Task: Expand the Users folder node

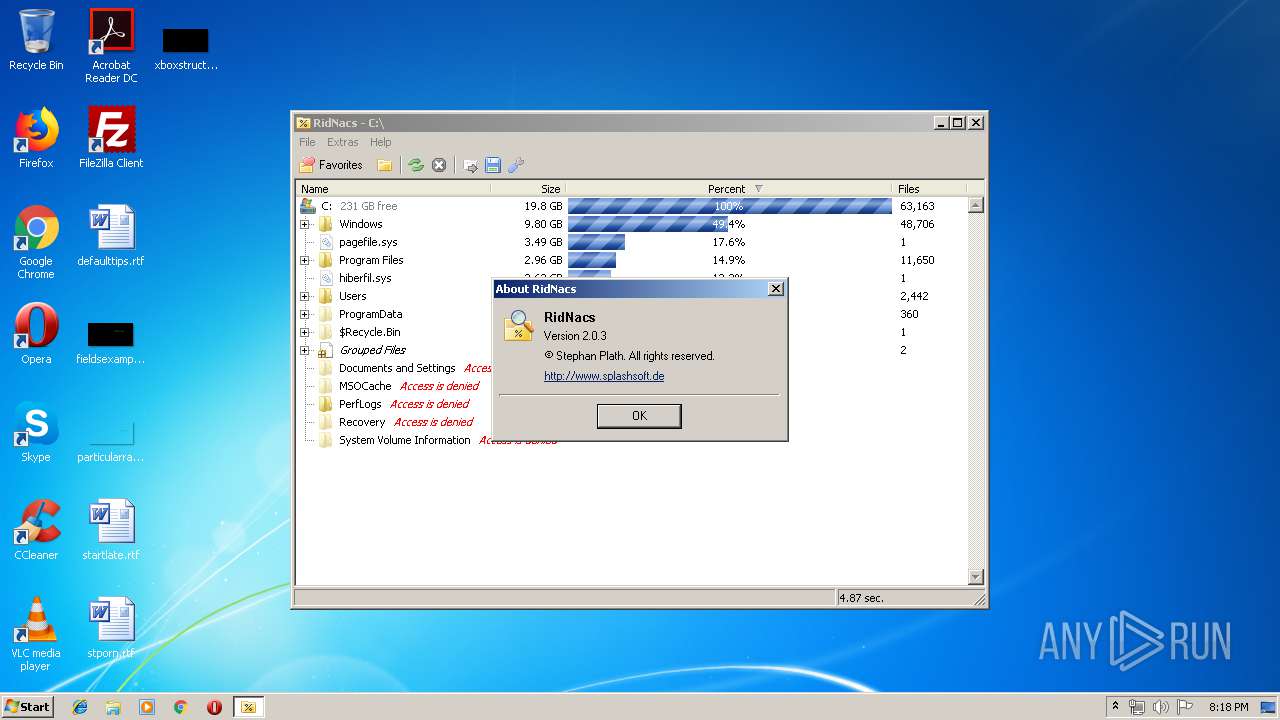Action: click(305, 296)
